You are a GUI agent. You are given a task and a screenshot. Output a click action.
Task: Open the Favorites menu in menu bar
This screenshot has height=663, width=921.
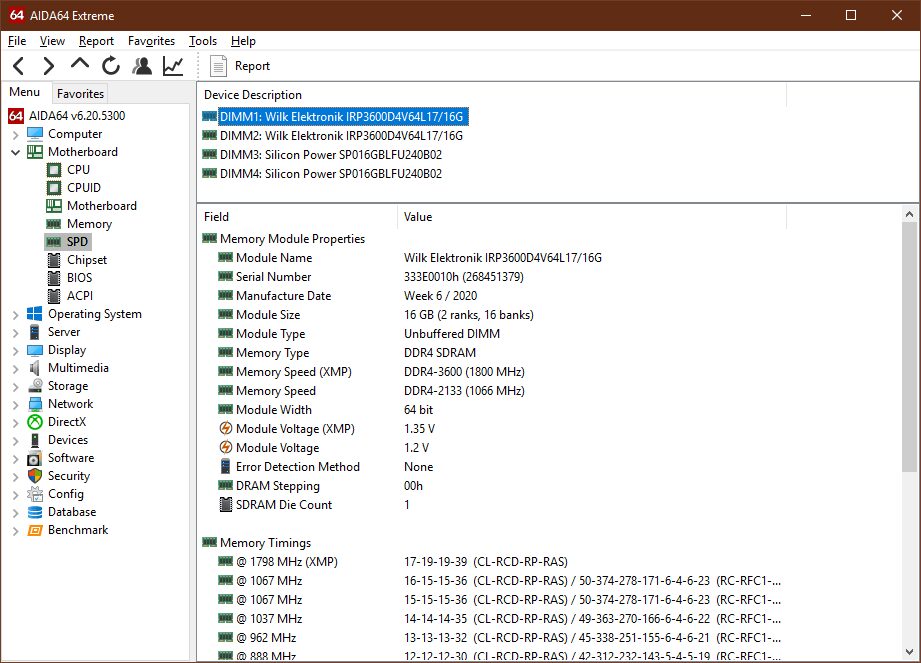coord(152,41)
